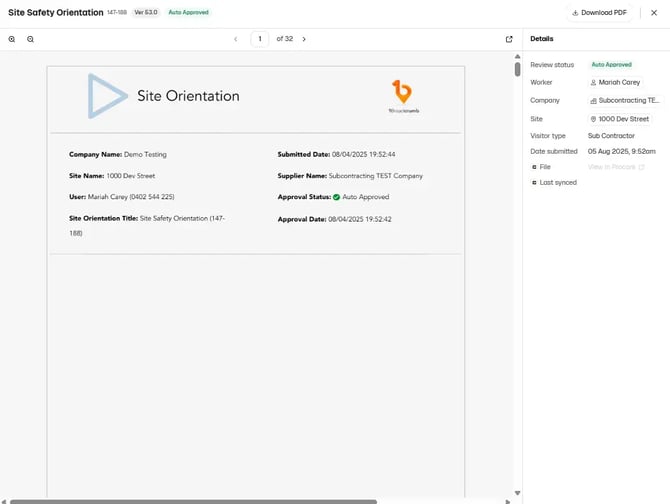Click the 'Sub Contractor' visitor type value
The image size is (670, 504).
[611, 136]
